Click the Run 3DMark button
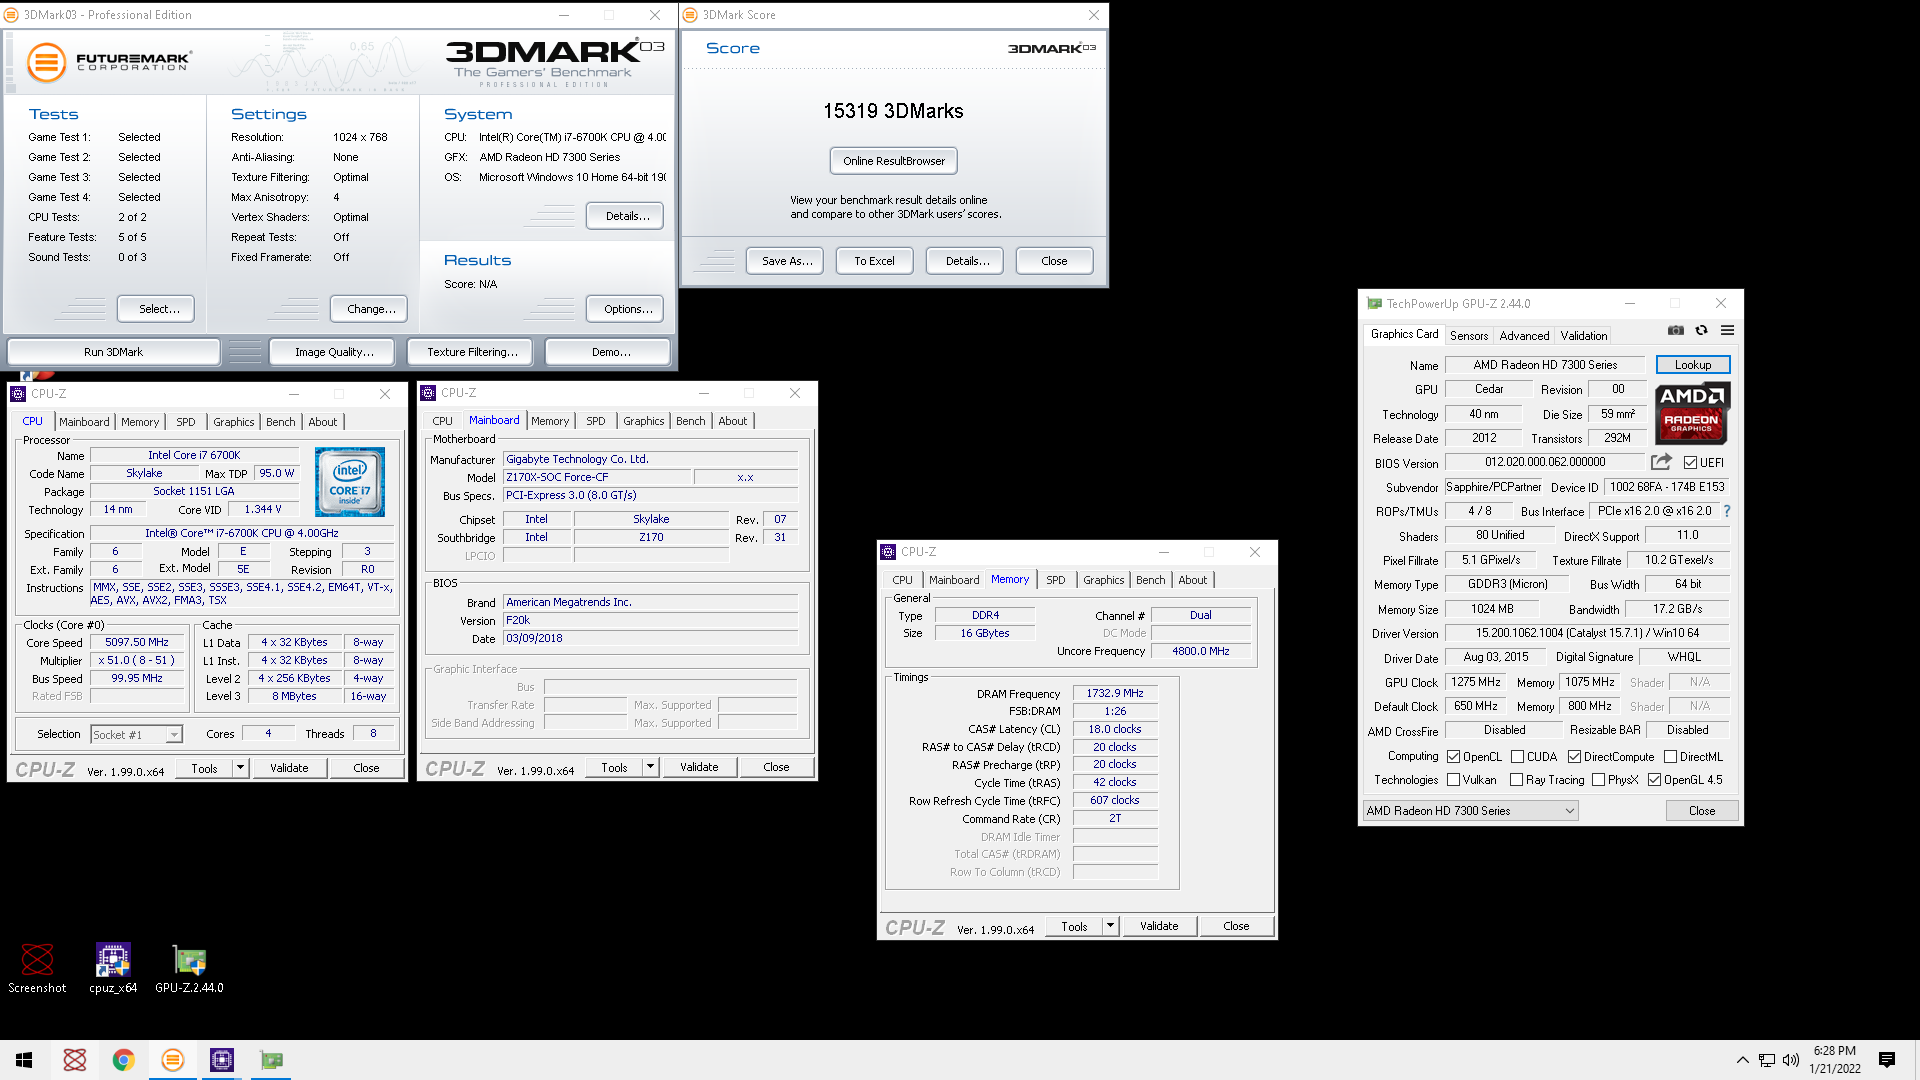The height and width of the screenshot is (1080, 1920). (x=113, y=352)
